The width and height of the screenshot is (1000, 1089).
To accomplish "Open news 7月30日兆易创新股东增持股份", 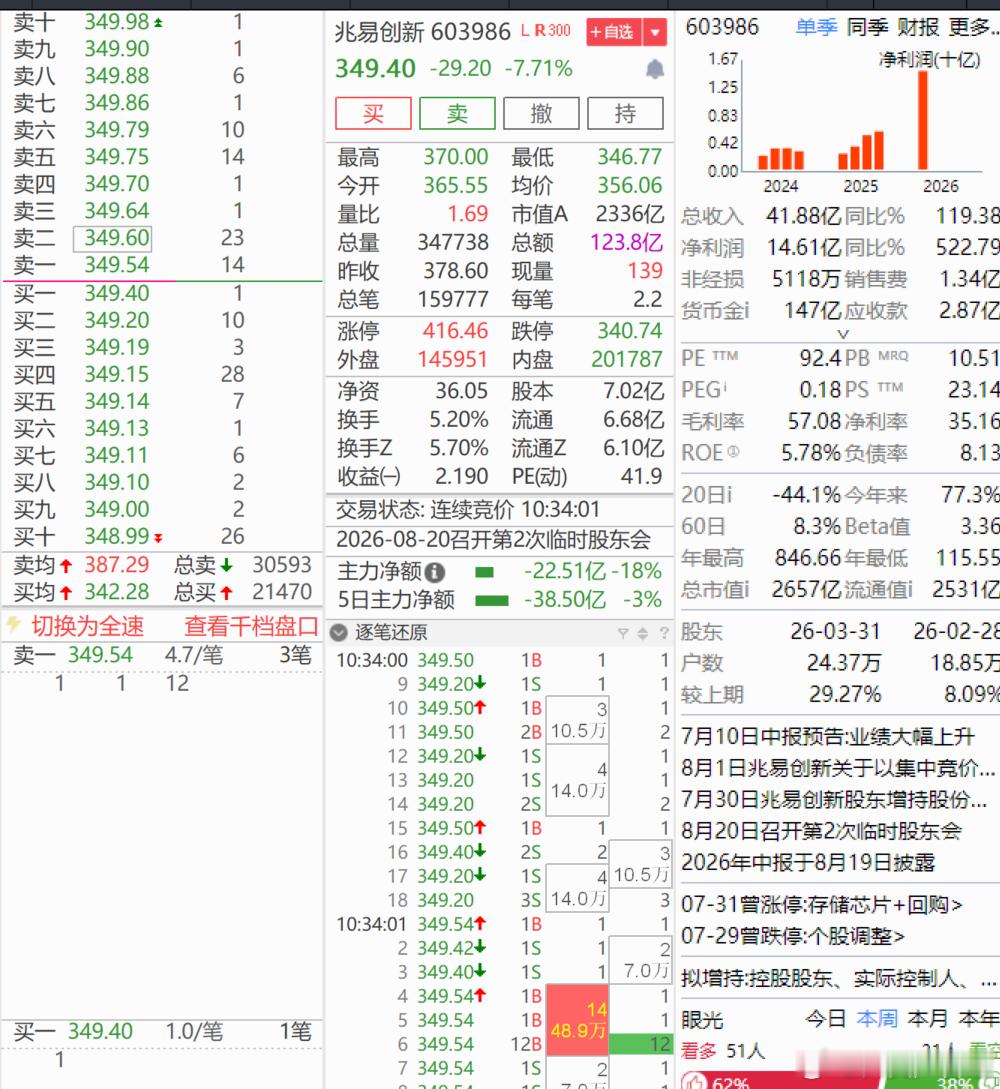I will (x=834, y=799).
